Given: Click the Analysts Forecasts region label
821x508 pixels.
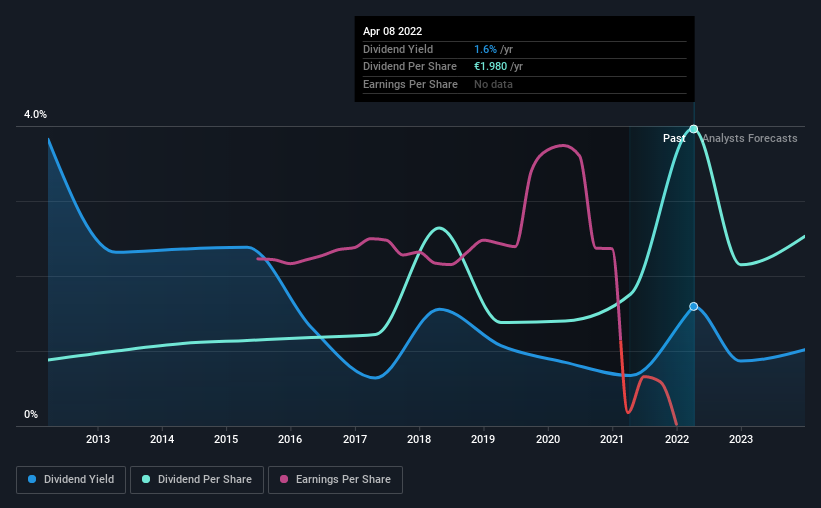Looking at the screenshot, I should 750,138.
